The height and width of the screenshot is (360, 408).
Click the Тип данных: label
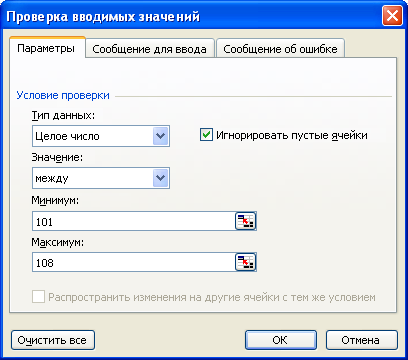[63, 115]
